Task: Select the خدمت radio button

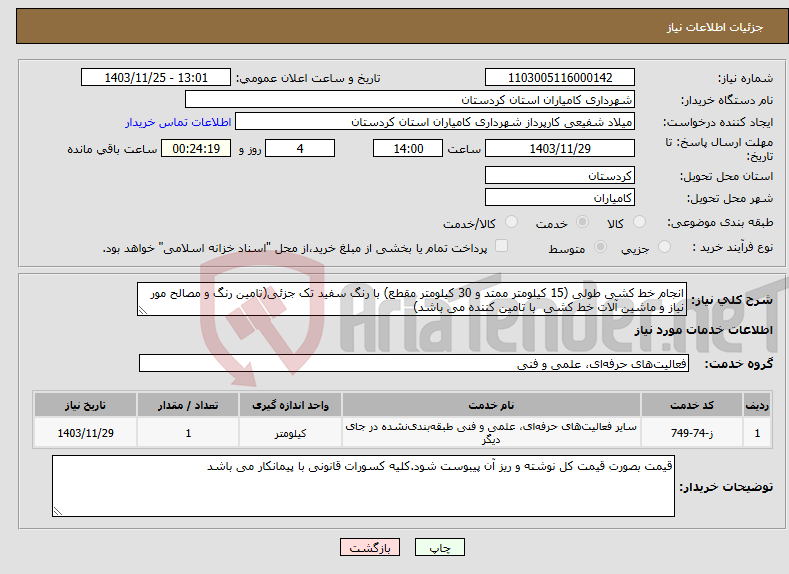Action: pyautogui.click(x=582, y=222)
